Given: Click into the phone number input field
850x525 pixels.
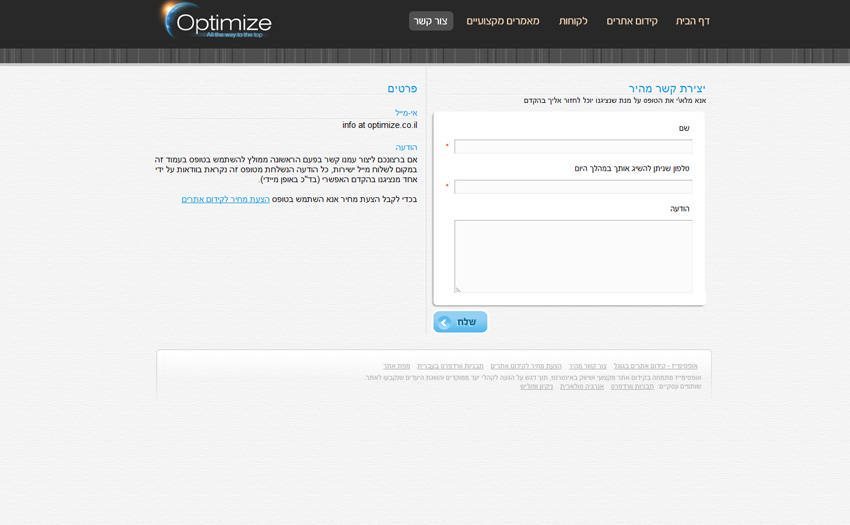Looking at the screenshot, I should tap(572, 187).
